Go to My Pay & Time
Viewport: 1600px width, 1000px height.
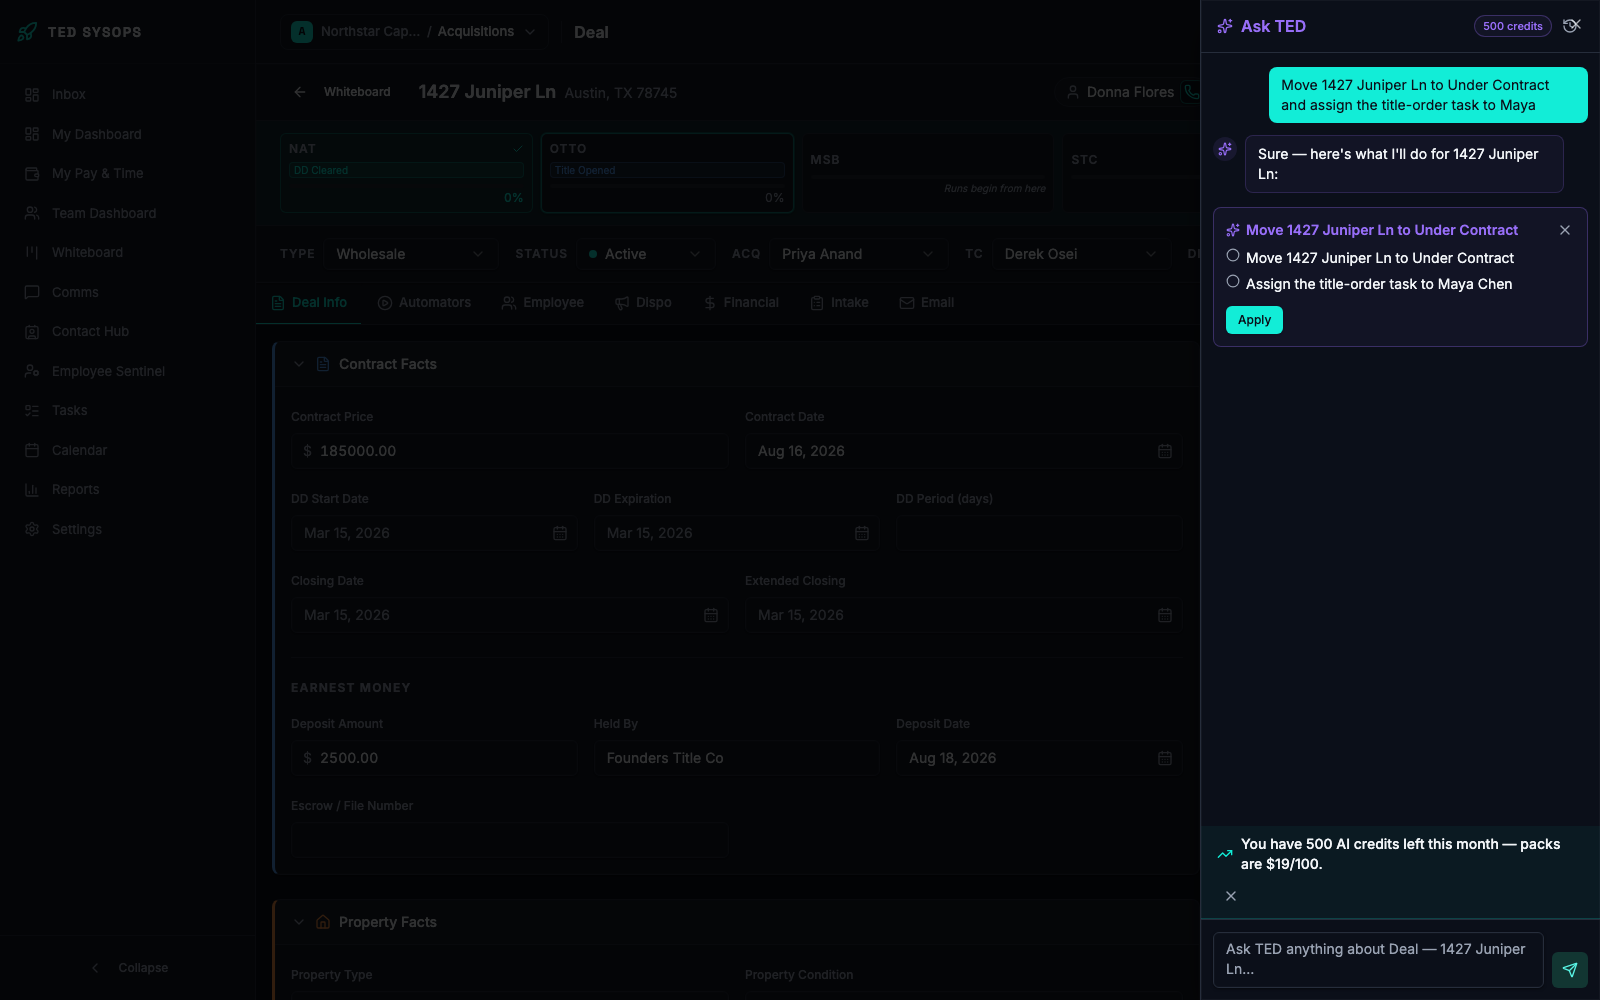click(127, 173)
